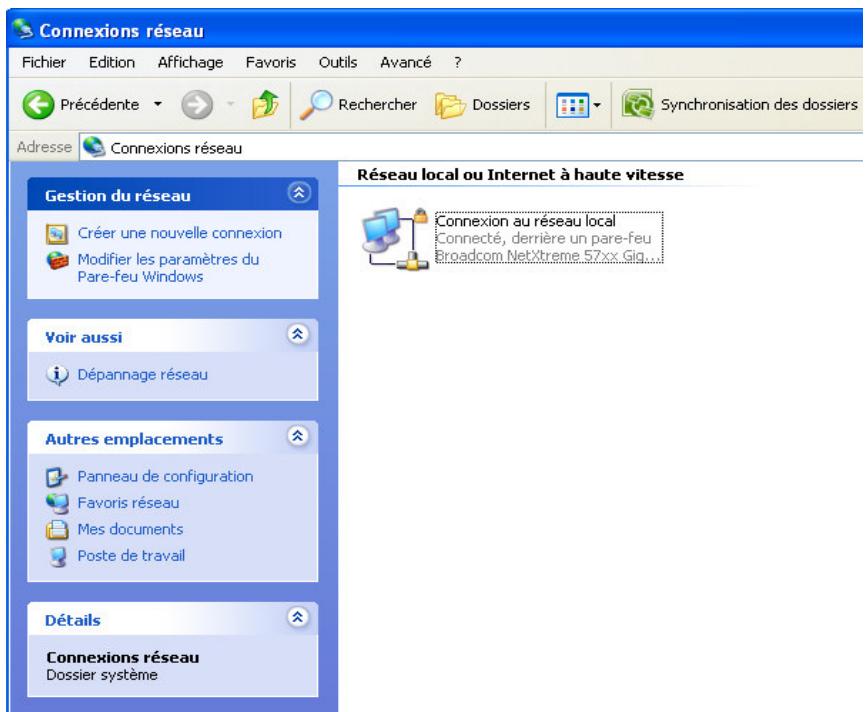This screenshot has width=865, height=712.
Task: Click the Précédente button label
Action: [99, 105]
